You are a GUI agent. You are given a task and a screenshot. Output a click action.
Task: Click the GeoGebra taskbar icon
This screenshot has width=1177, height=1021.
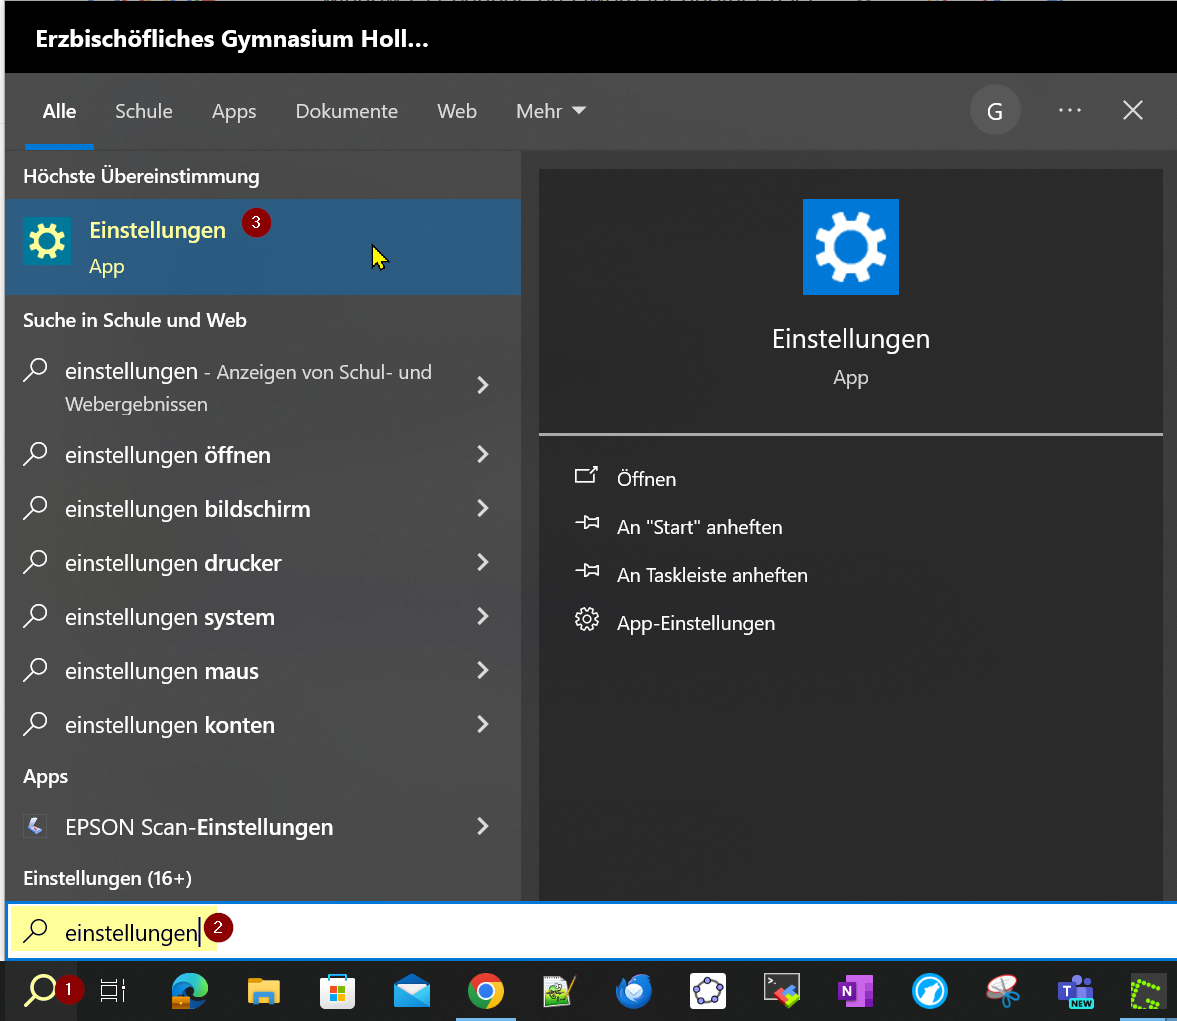click(x=708, y=991)
